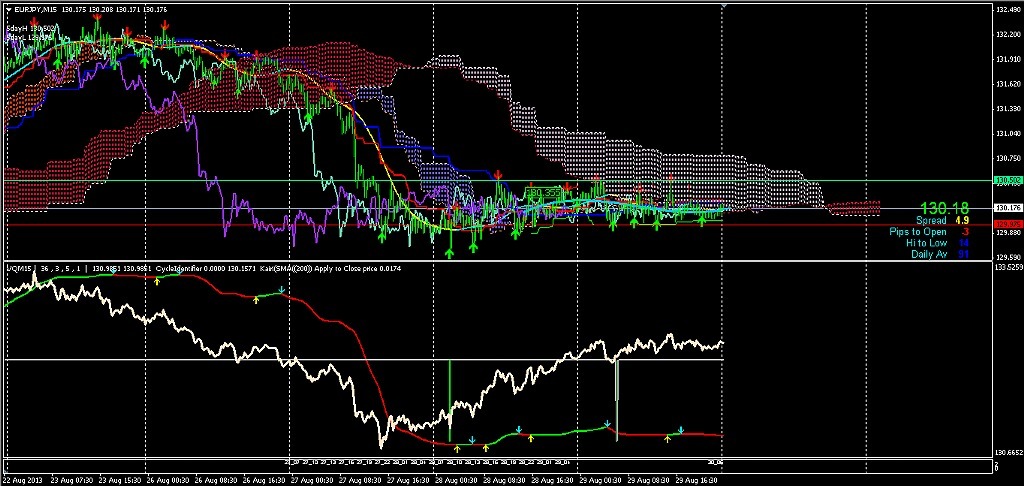Click the 129.590 price scale value
The width and height of the screenshot is (1024, 486).
point(1008,257)
